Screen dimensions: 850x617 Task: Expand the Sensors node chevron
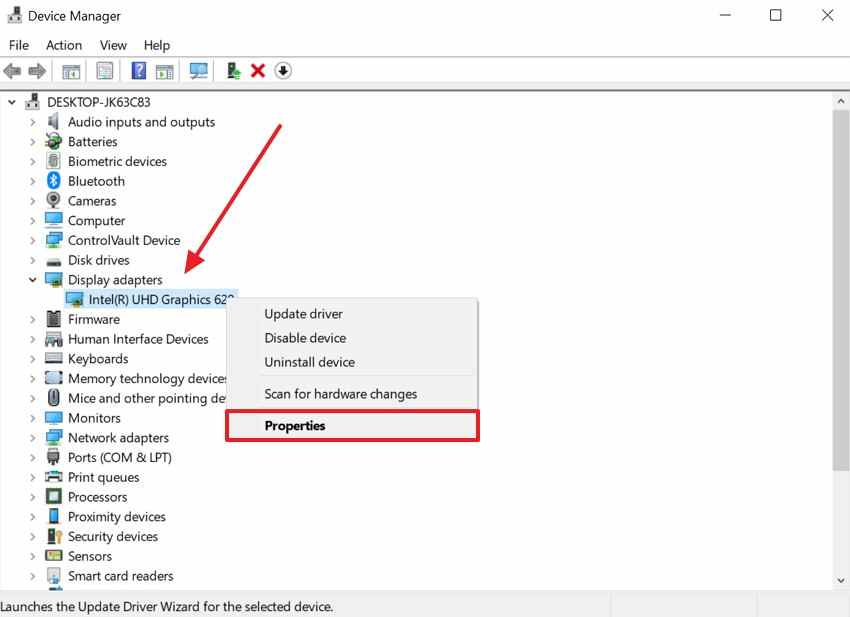[33, 556]
